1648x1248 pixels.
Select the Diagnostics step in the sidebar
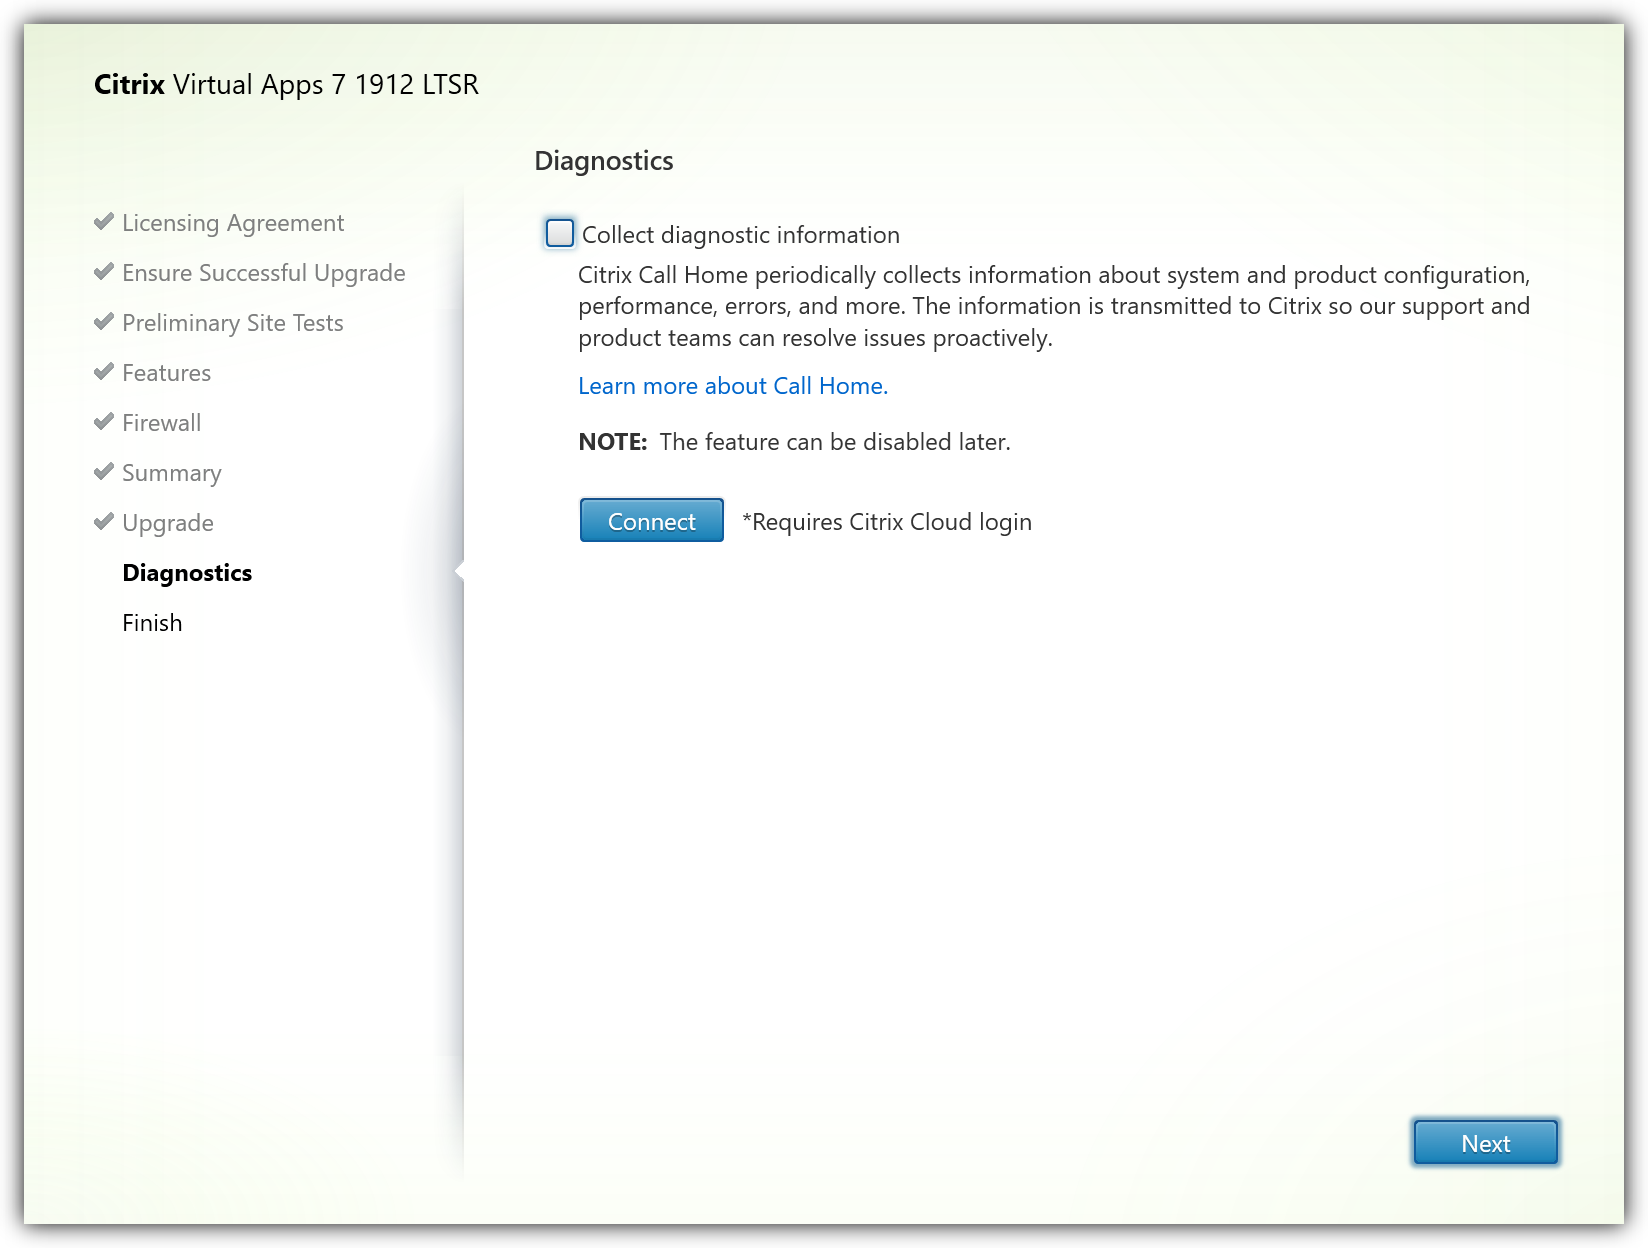(x=187, y=573)
